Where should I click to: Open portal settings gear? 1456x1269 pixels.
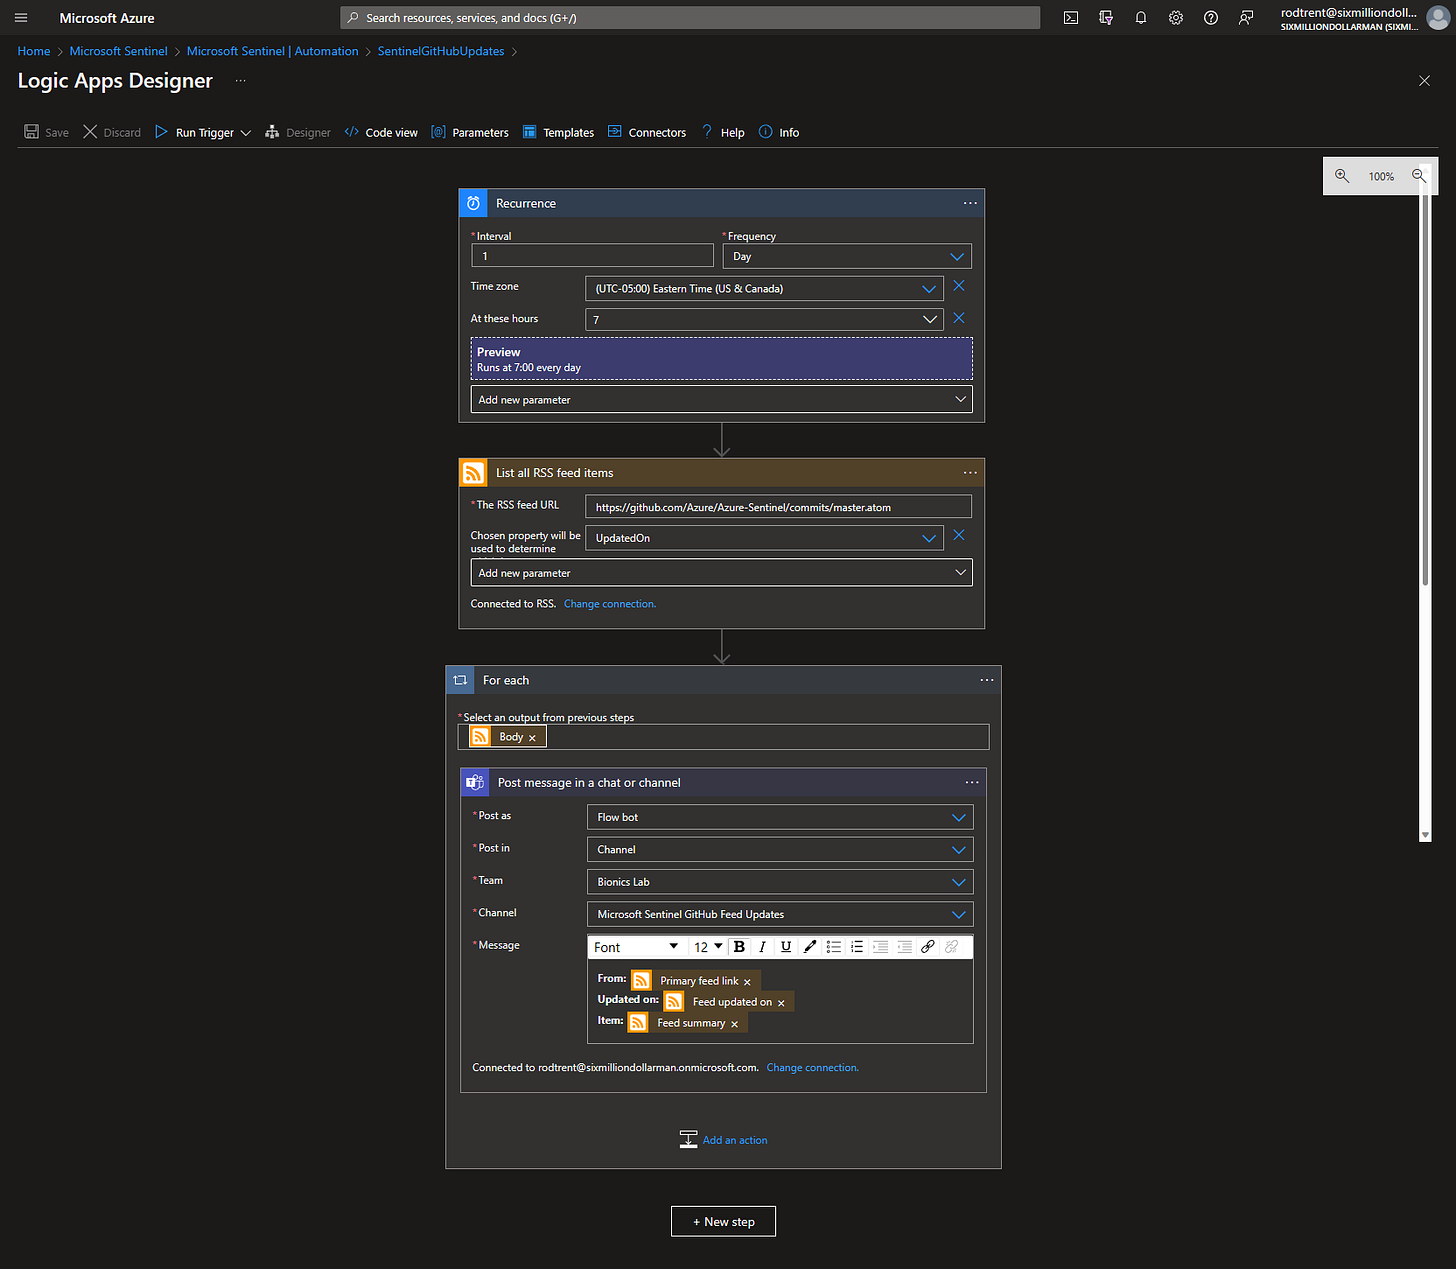click(1176, 18)
